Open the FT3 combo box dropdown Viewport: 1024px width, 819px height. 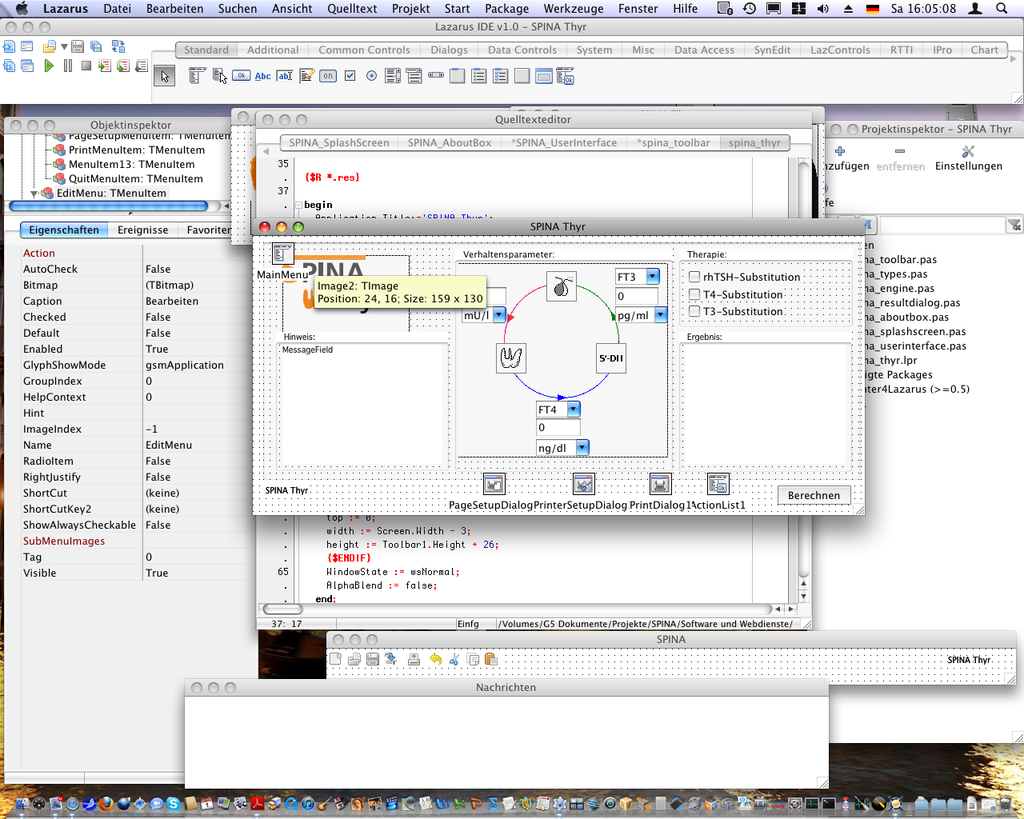pyautogui.click(x=652, y=276)
